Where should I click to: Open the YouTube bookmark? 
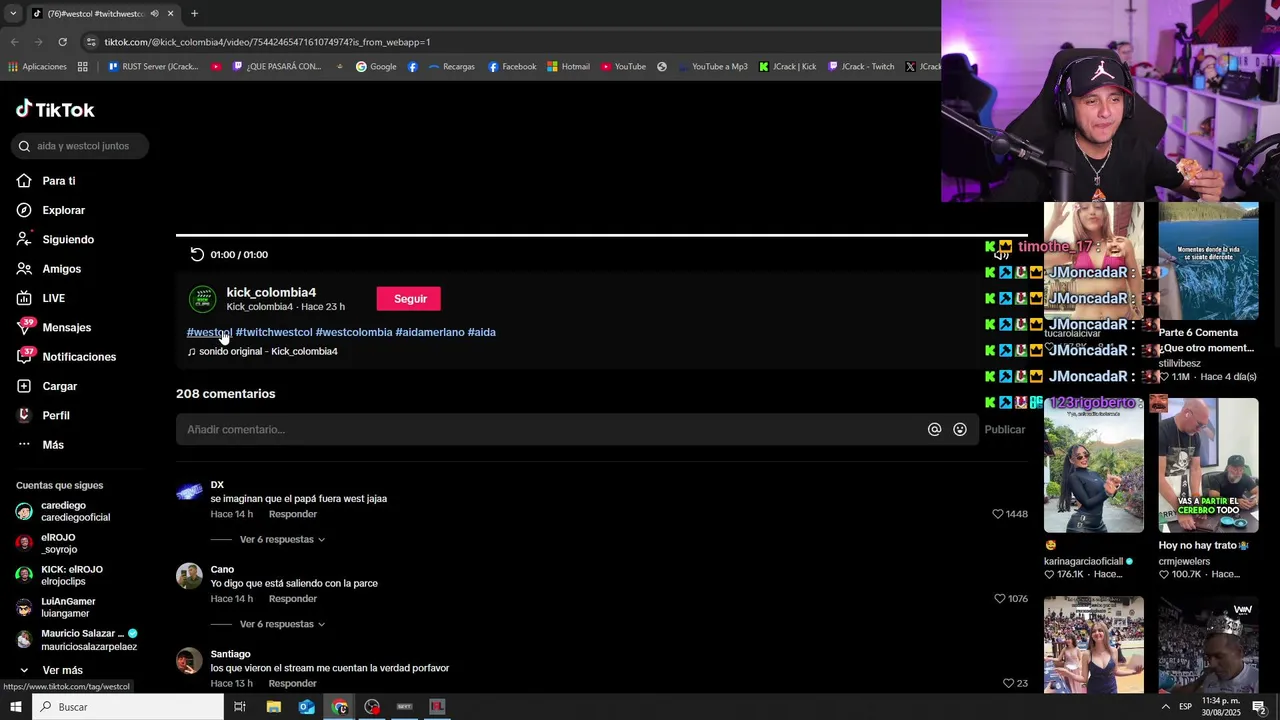[623, 67]
